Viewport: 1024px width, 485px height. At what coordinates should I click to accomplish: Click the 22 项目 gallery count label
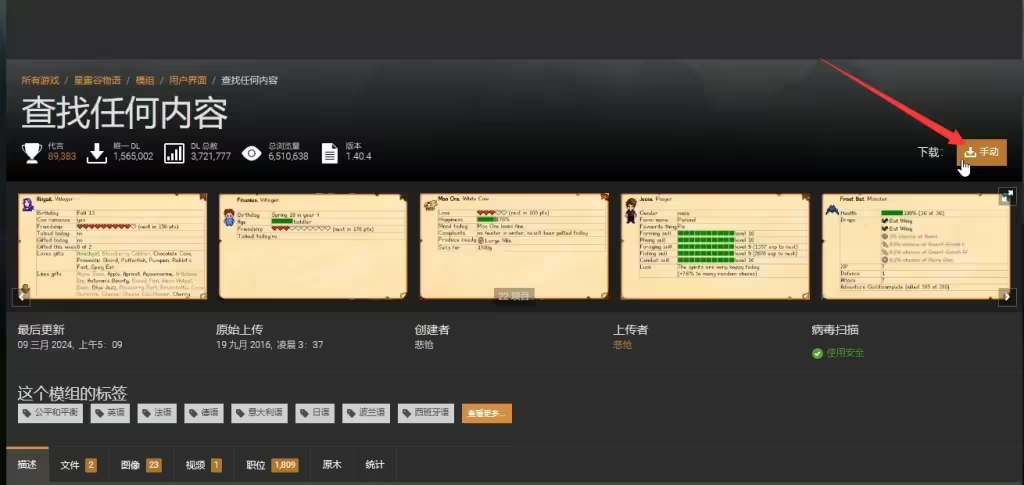pos(514,296)
